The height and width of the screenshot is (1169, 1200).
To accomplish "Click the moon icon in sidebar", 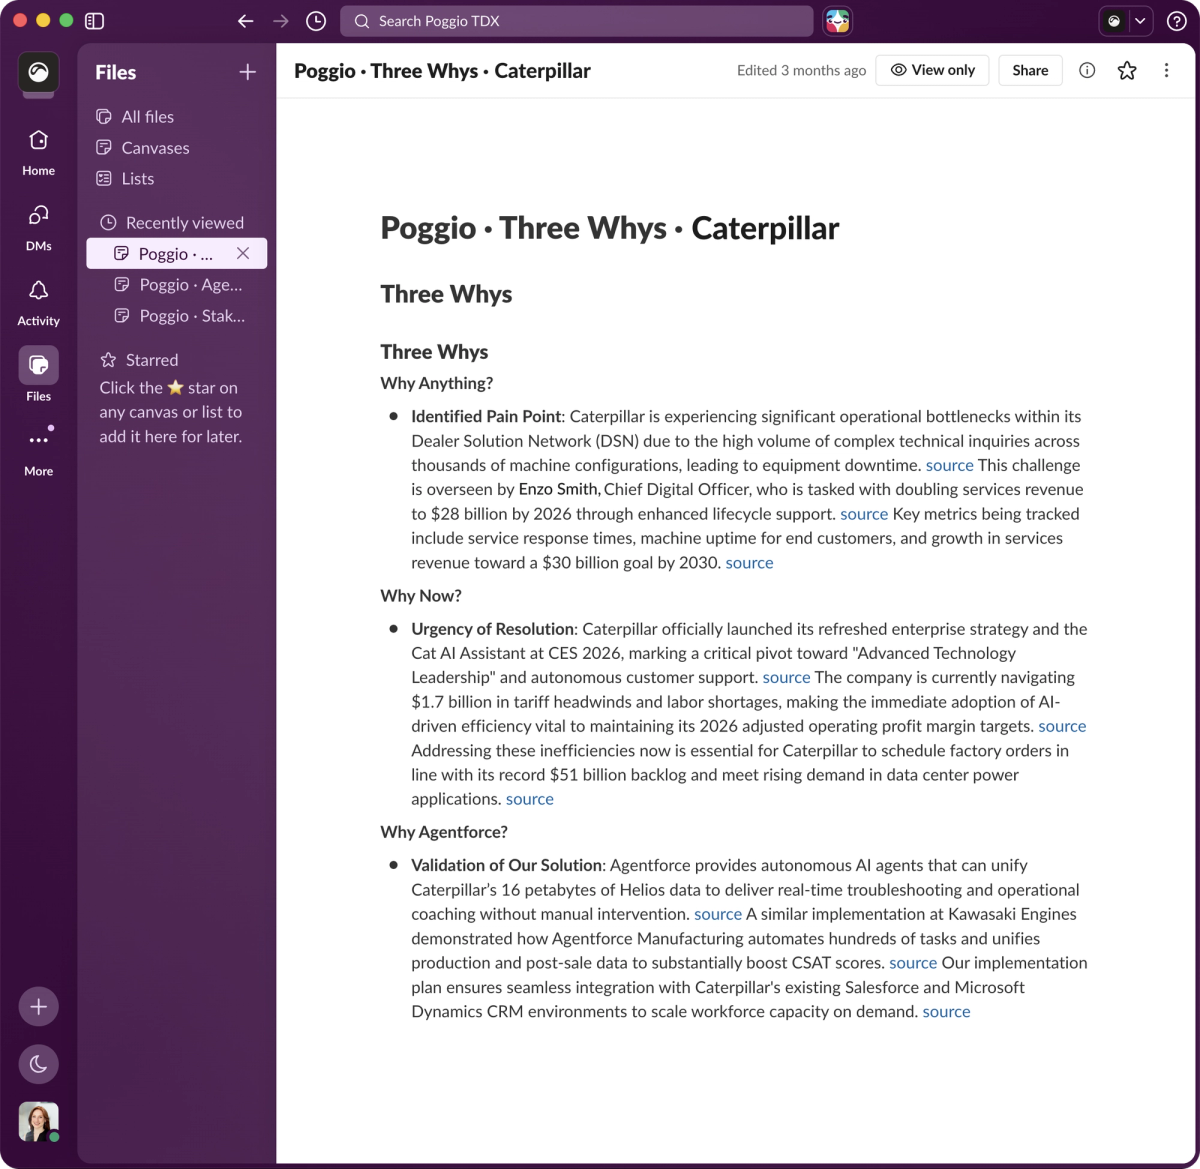I will pos(38,1064).
